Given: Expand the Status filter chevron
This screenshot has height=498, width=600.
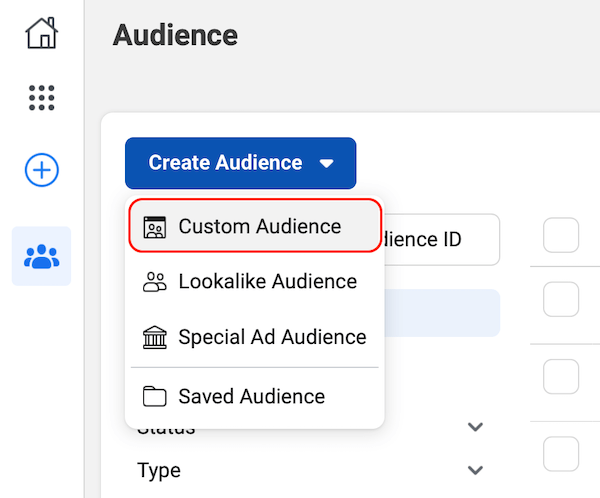Looking at the screenshot, I should [x=475, y=426].
